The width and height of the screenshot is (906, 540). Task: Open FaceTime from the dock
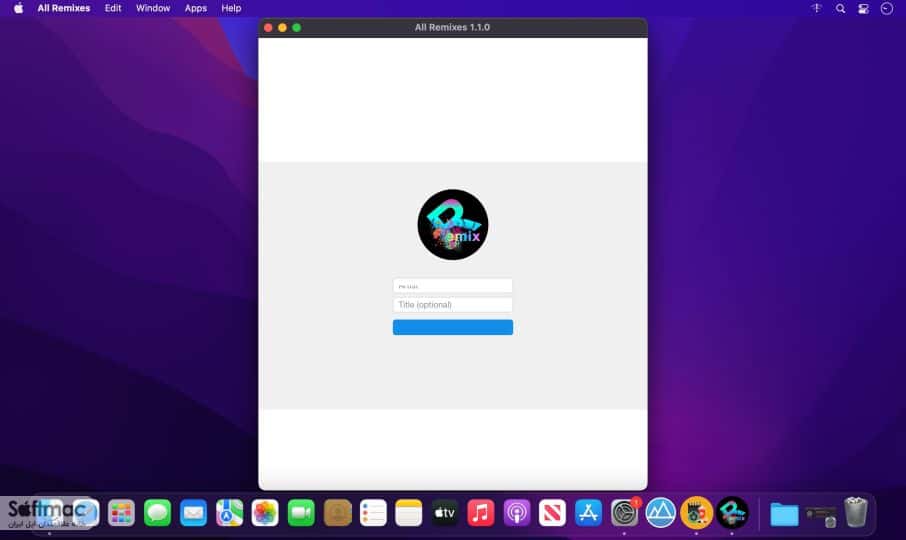(301, 513)
